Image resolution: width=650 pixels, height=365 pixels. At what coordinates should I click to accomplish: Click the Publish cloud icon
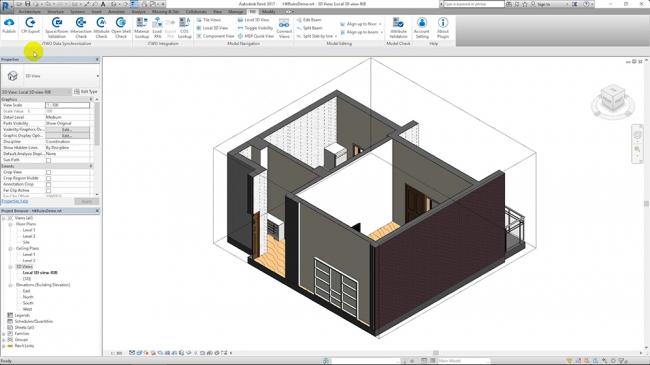click(9, 26)
